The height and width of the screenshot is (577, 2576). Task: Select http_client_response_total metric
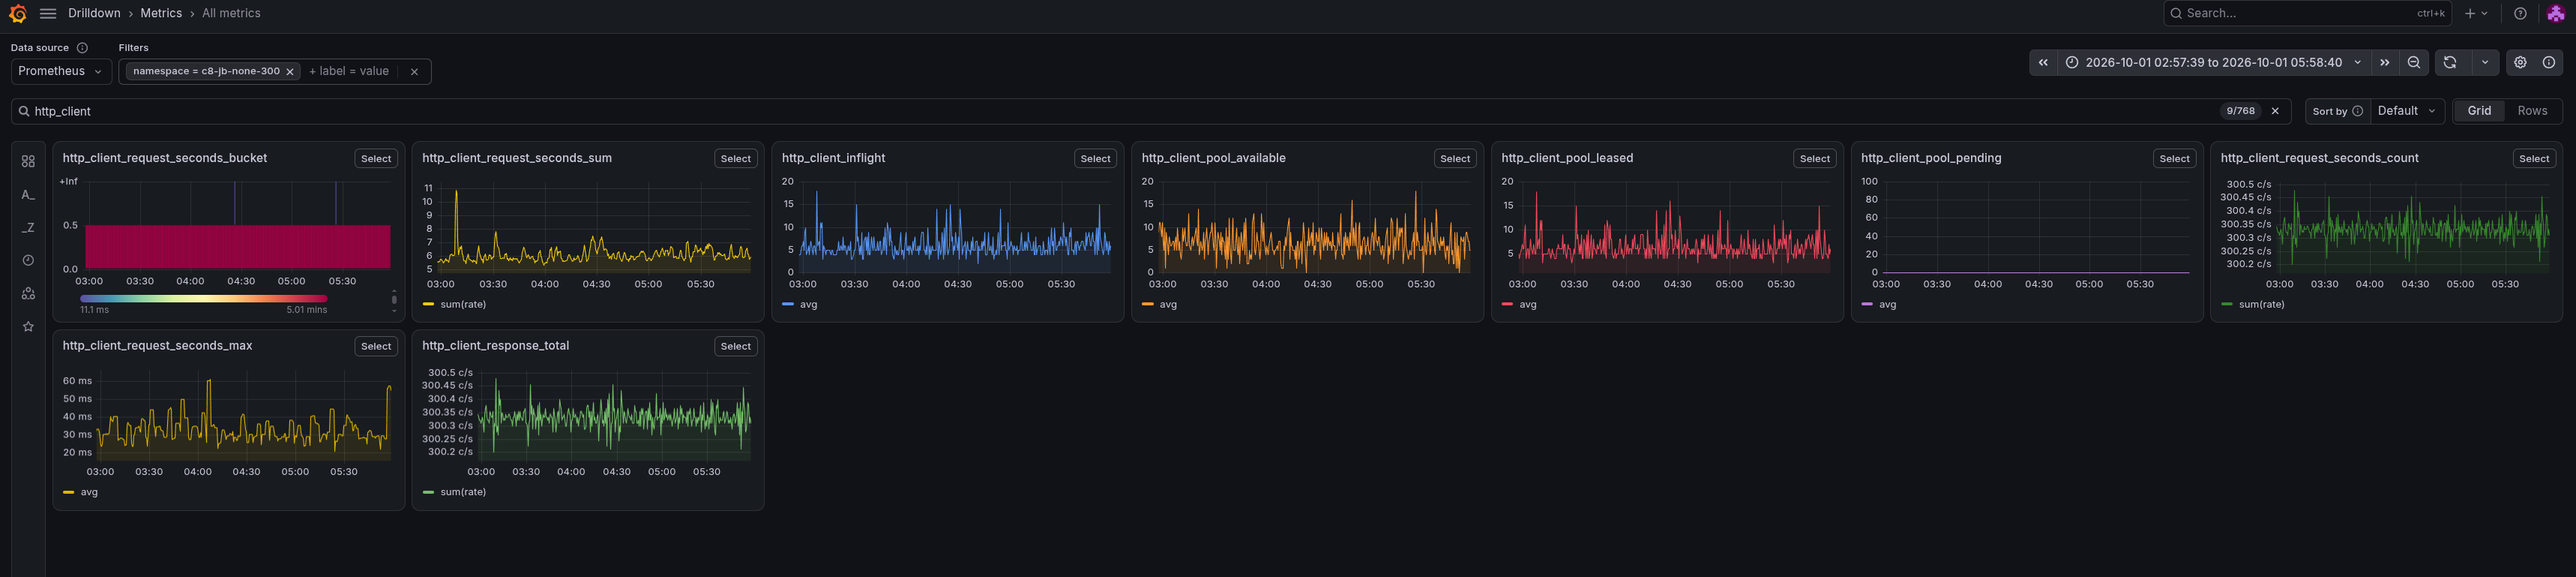pyautogui.click(x=736, y=346)
